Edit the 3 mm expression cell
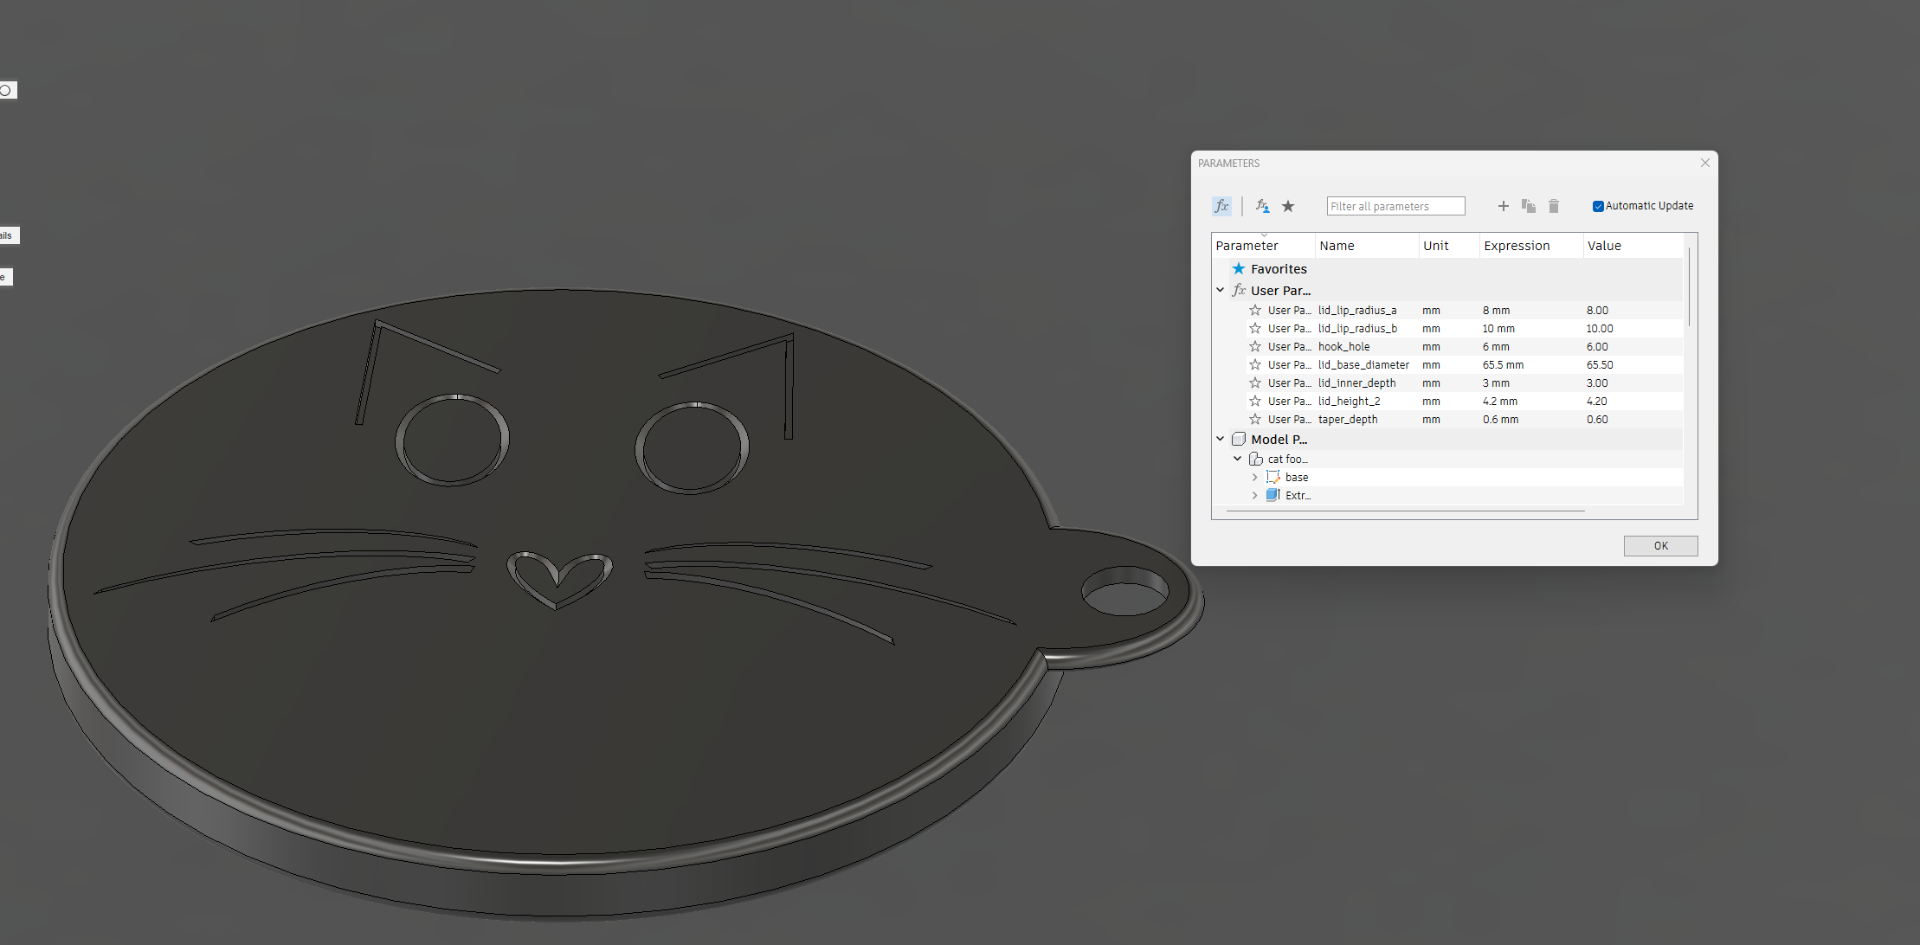 click(x=1530, y=383)
